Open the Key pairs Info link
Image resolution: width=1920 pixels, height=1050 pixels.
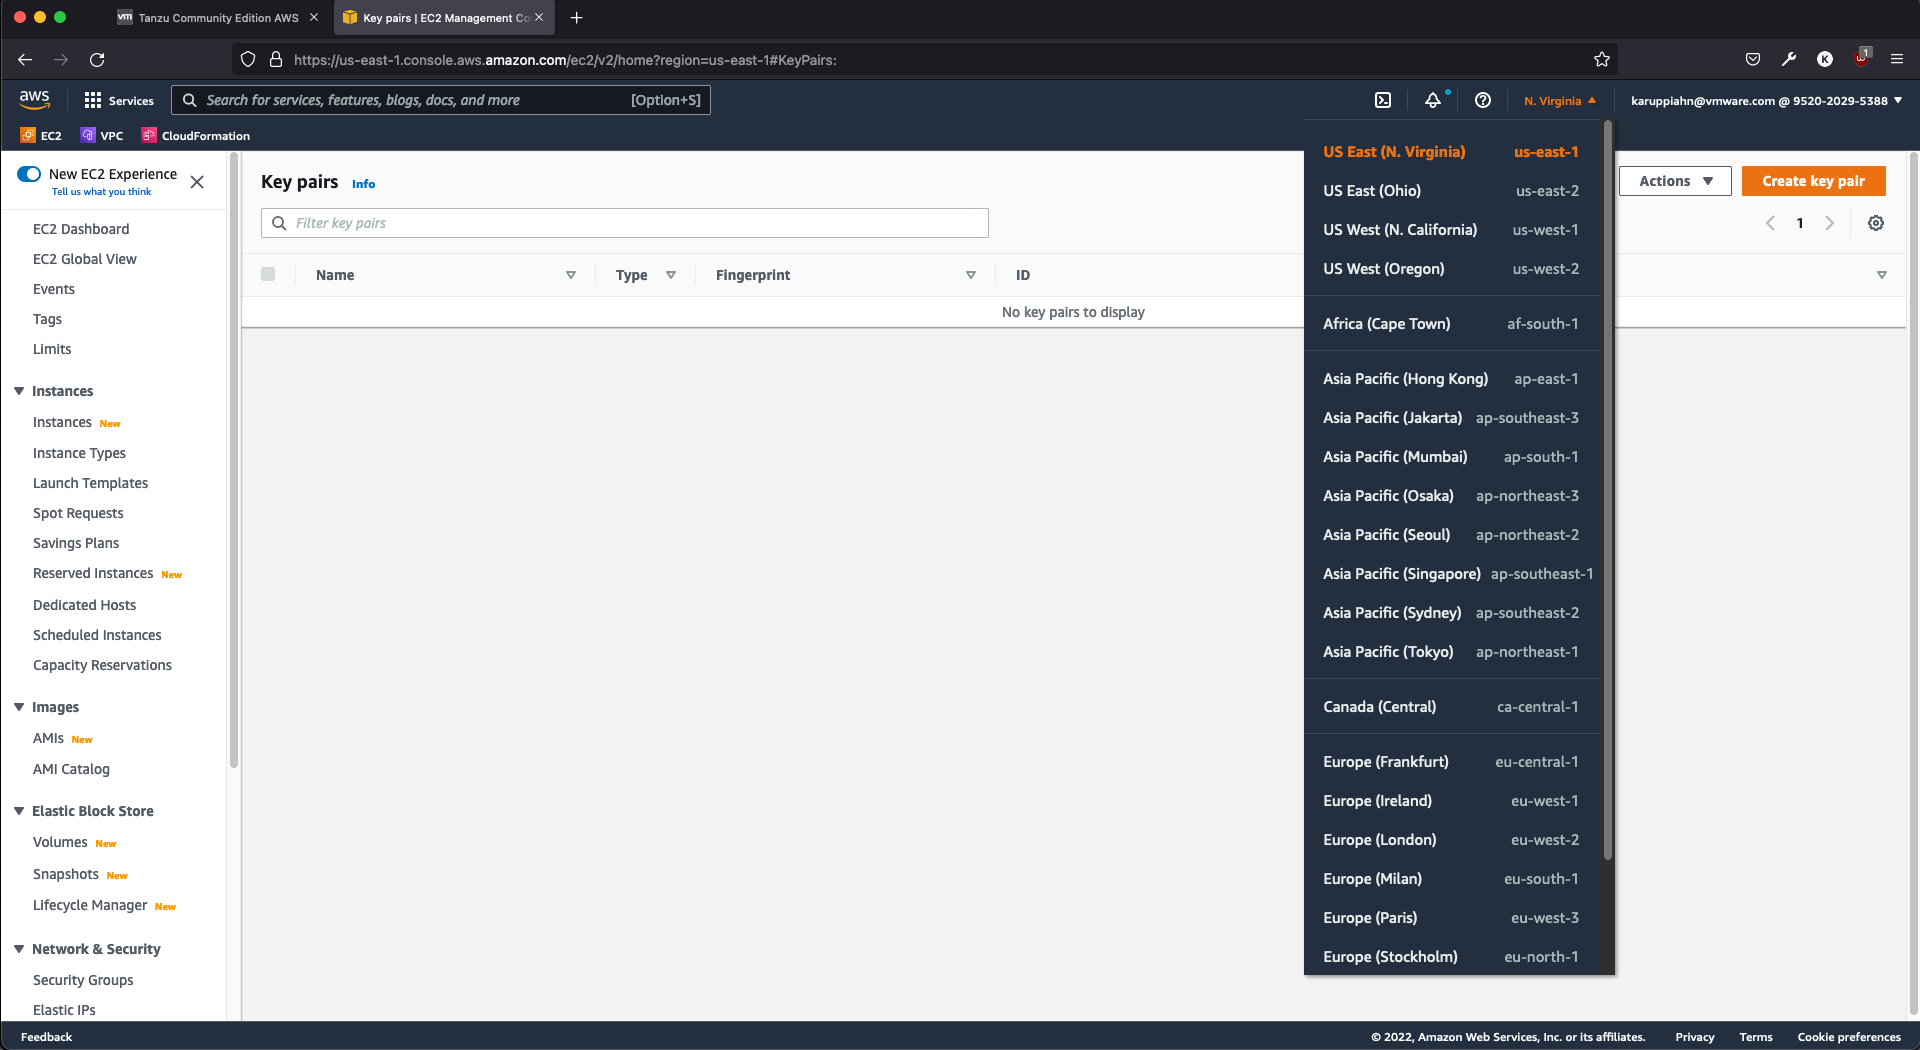[x=363, y=184]
